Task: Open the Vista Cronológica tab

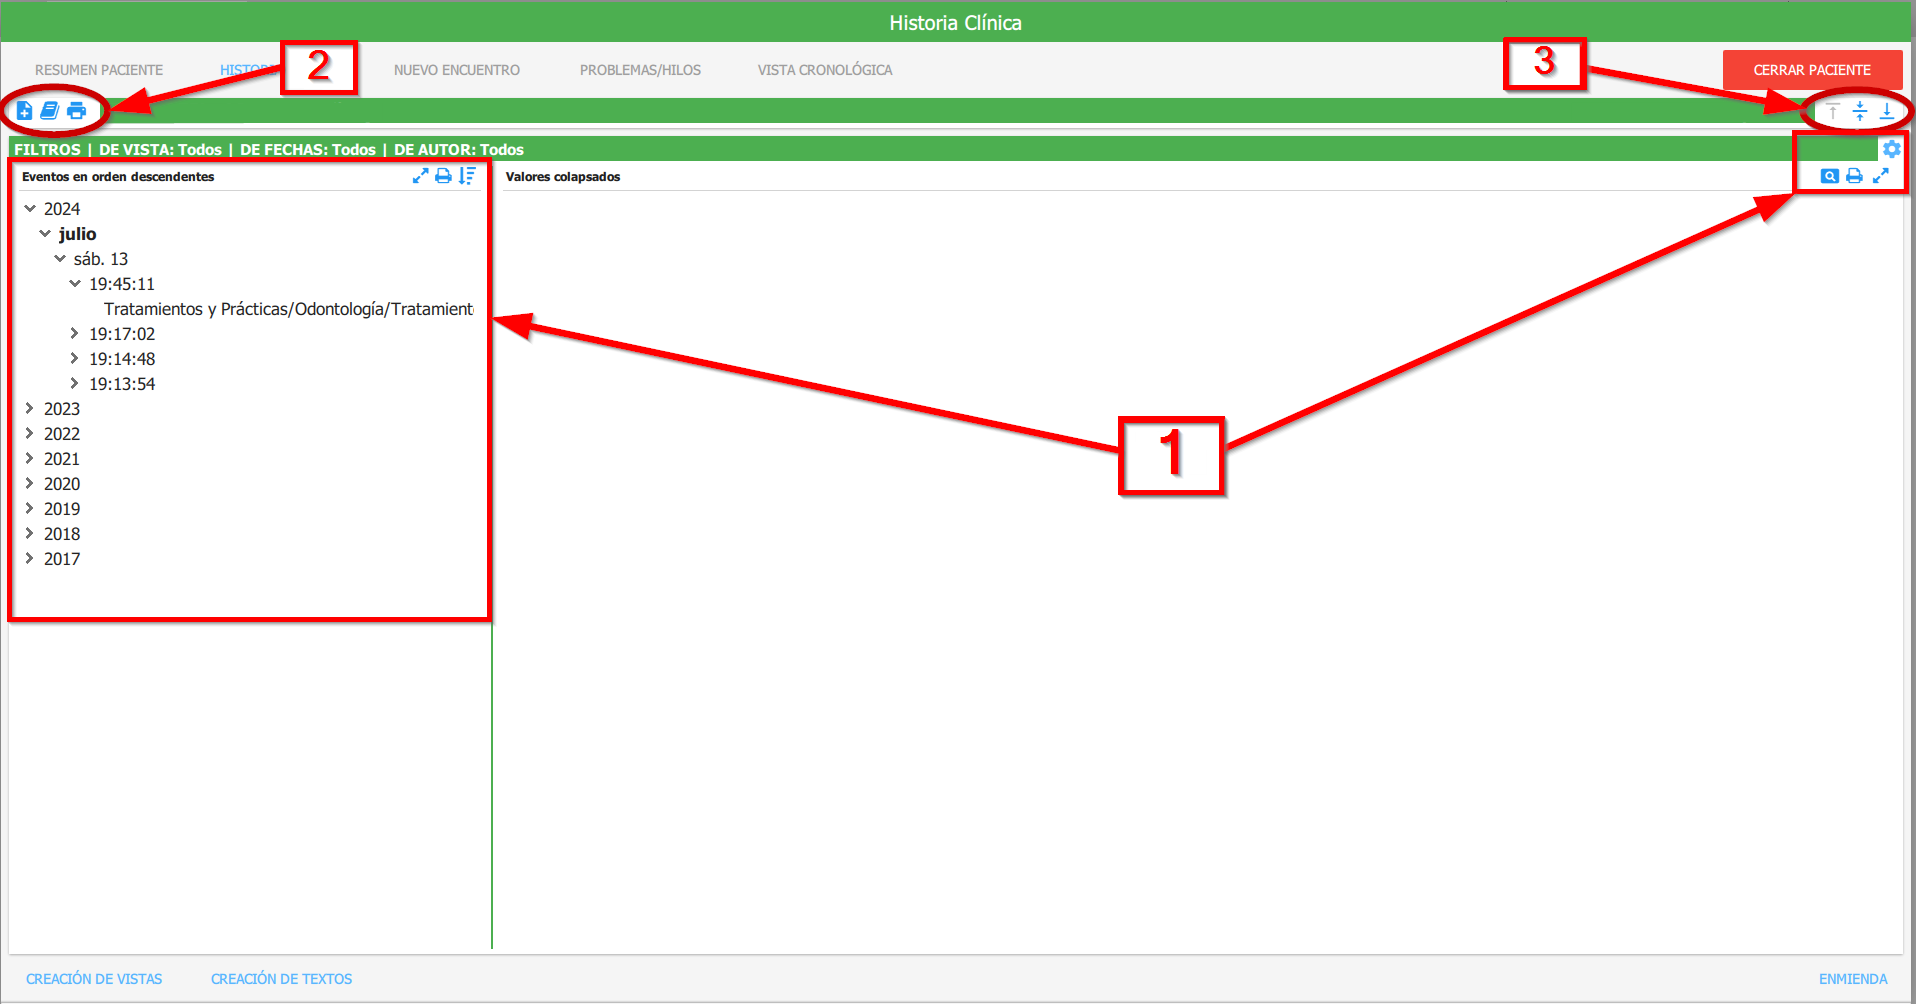Action: click(x=824, y=70)
